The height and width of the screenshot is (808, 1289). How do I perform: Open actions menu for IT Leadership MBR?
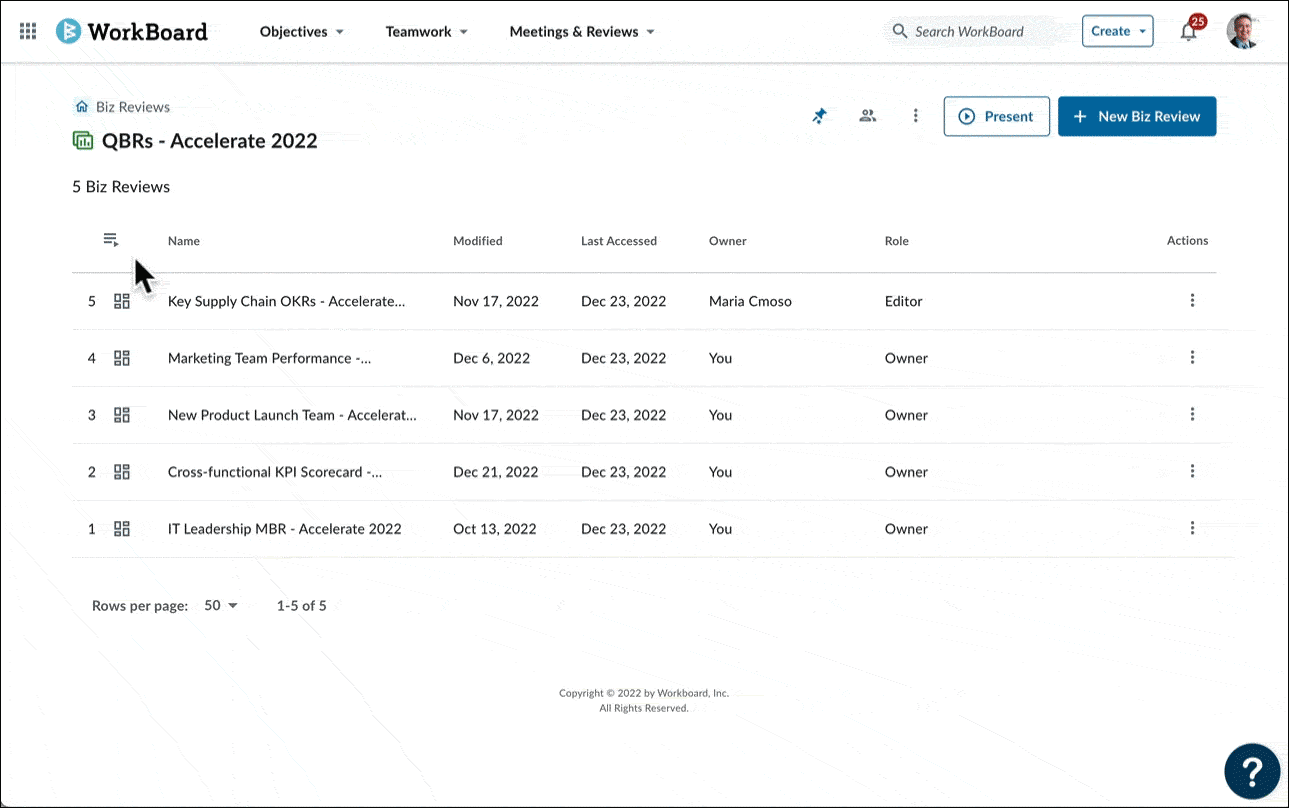[x=1192, y=528]
